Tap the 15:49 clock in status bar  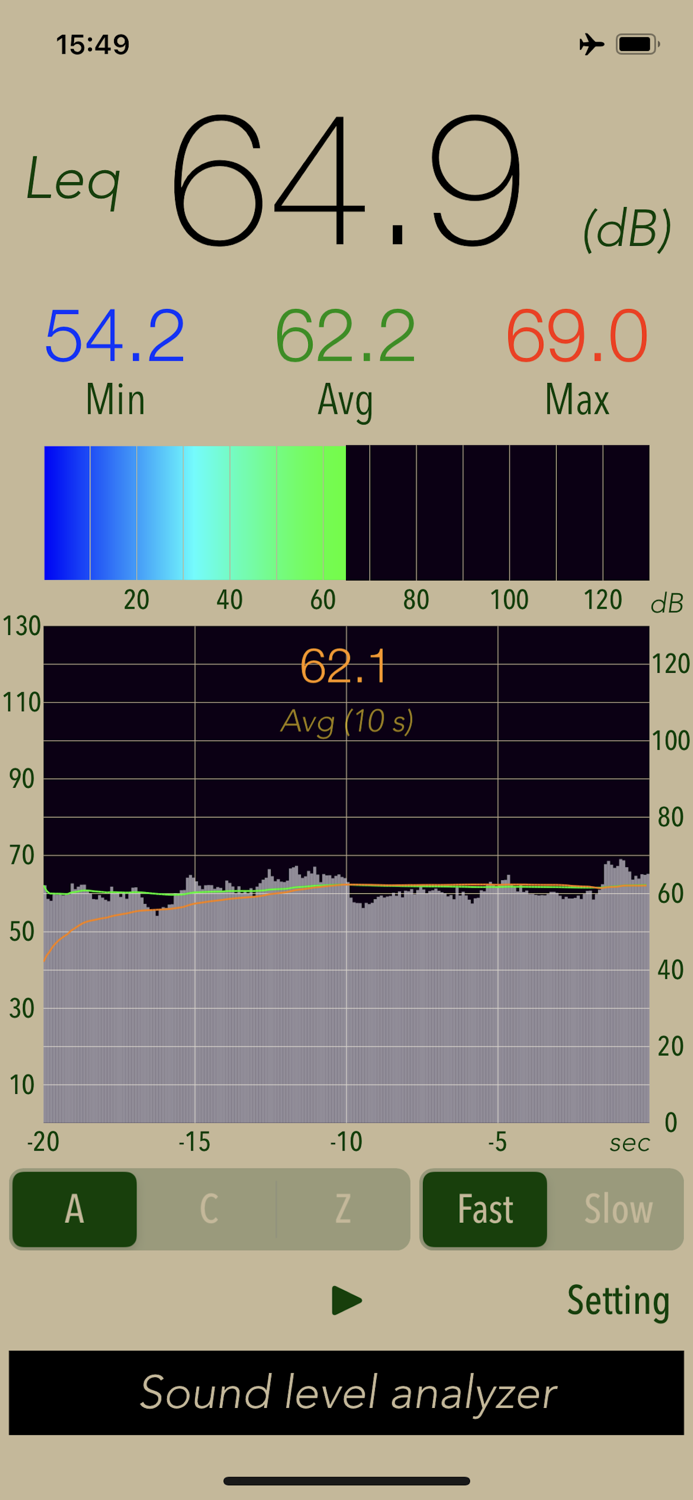pos(93,44)
